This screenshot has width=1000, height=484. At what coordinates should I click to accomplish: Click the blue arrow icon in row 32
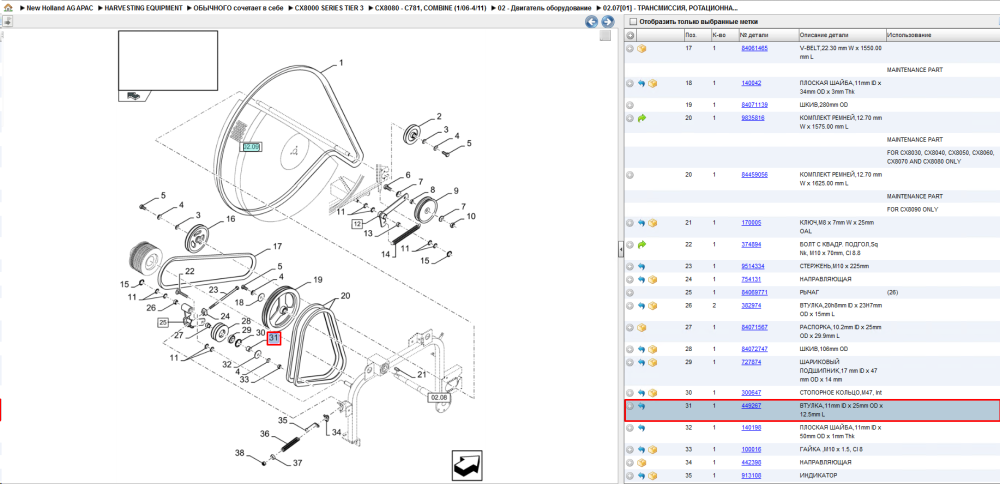[x=642, y=428]
